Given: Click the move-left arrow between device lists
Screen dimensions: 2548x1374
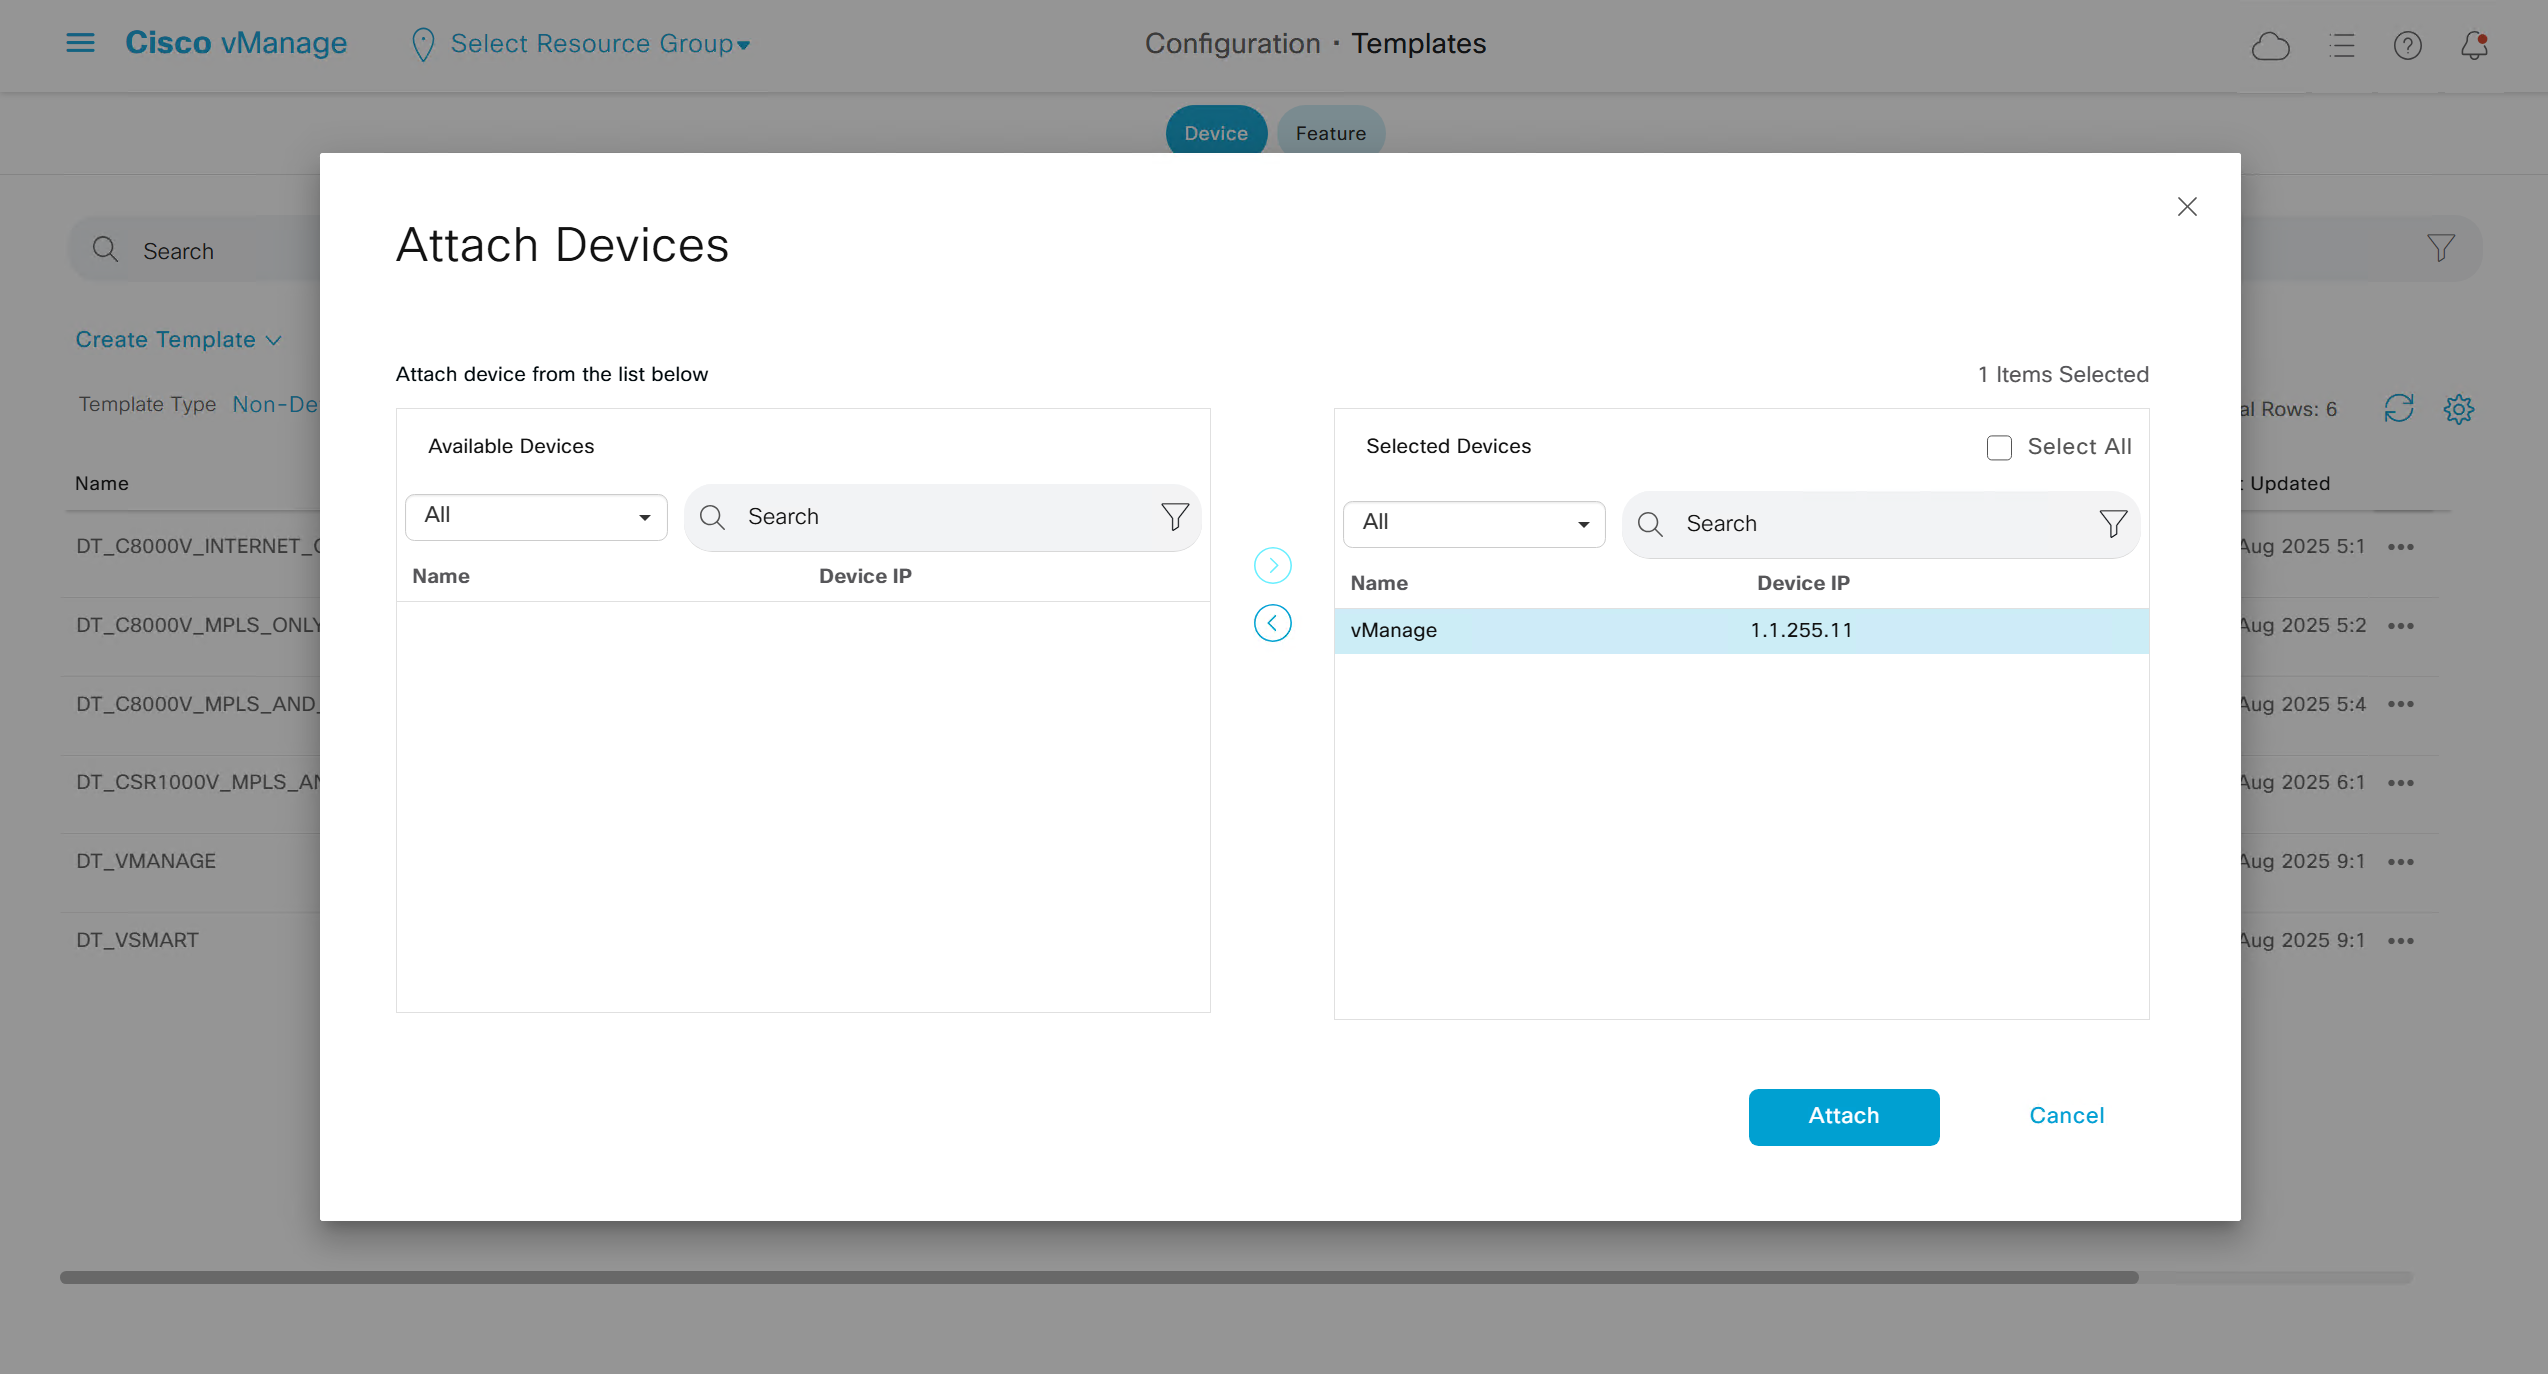Looking at the screenshot, I should click(1272, 623).
